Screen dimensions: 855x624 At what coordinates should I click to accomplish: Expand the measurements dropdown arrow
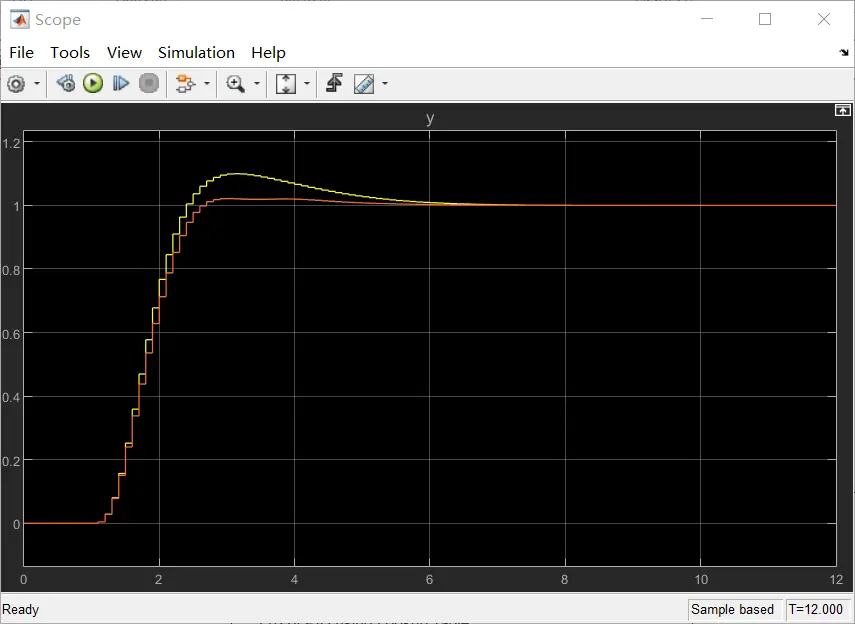385,83
